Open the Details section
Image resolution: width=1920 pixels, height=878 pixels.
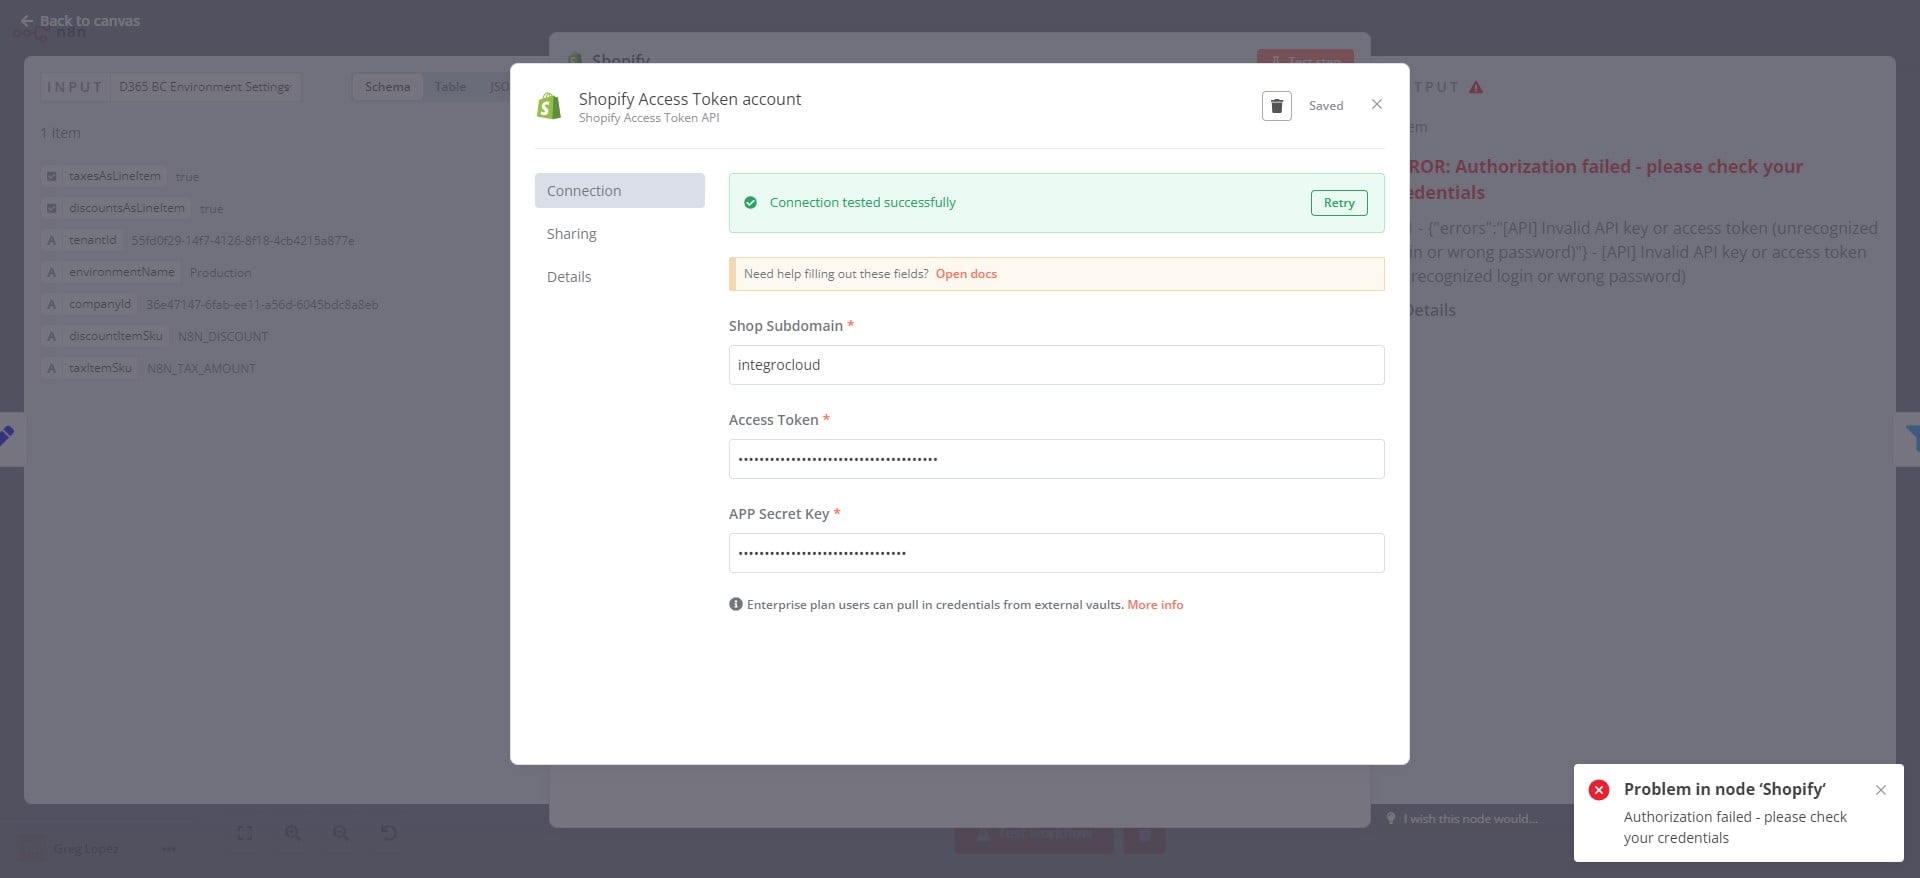coord(619,276)
